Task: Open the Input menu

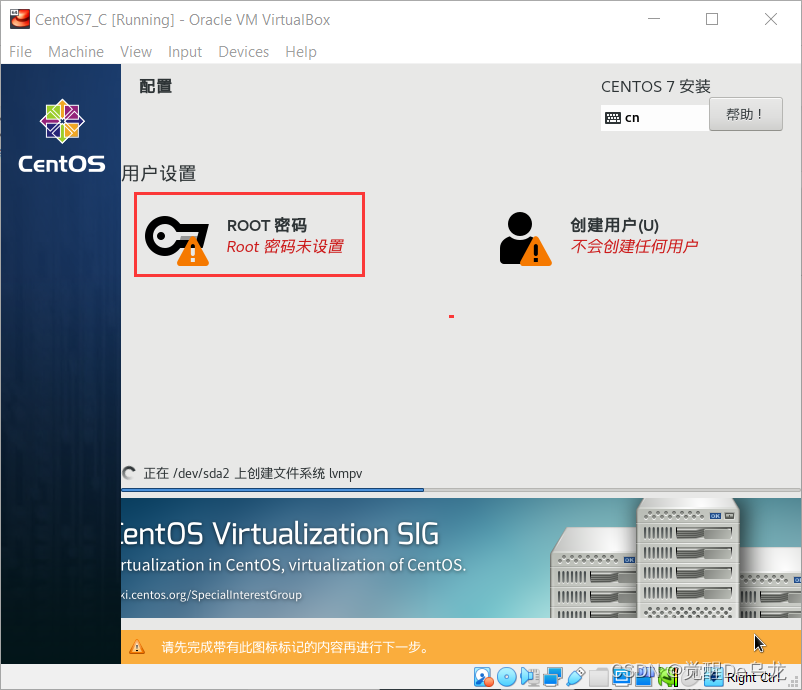Action: pos(184,51)
